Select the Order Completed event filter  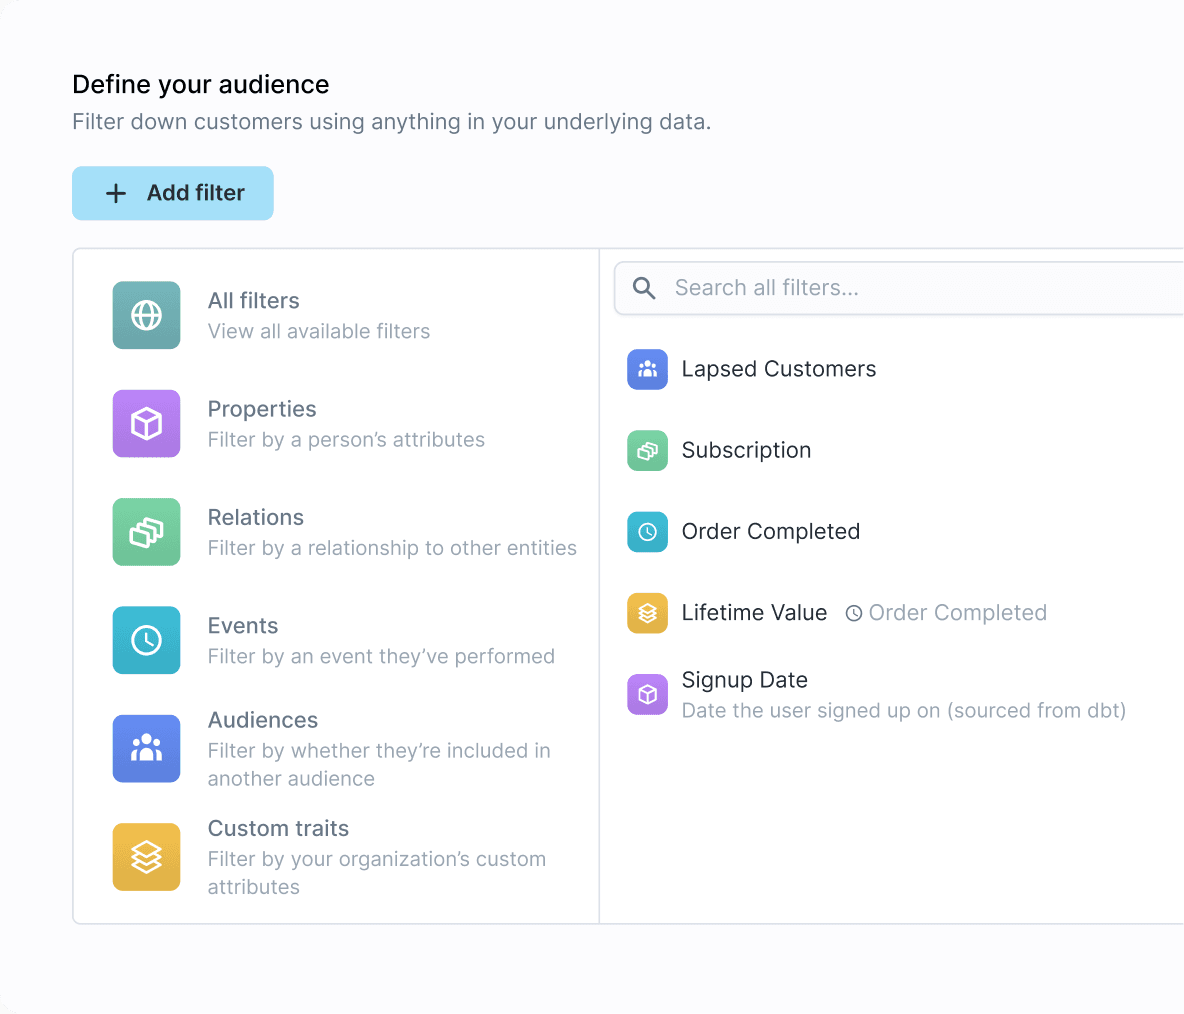coord(770,531)
